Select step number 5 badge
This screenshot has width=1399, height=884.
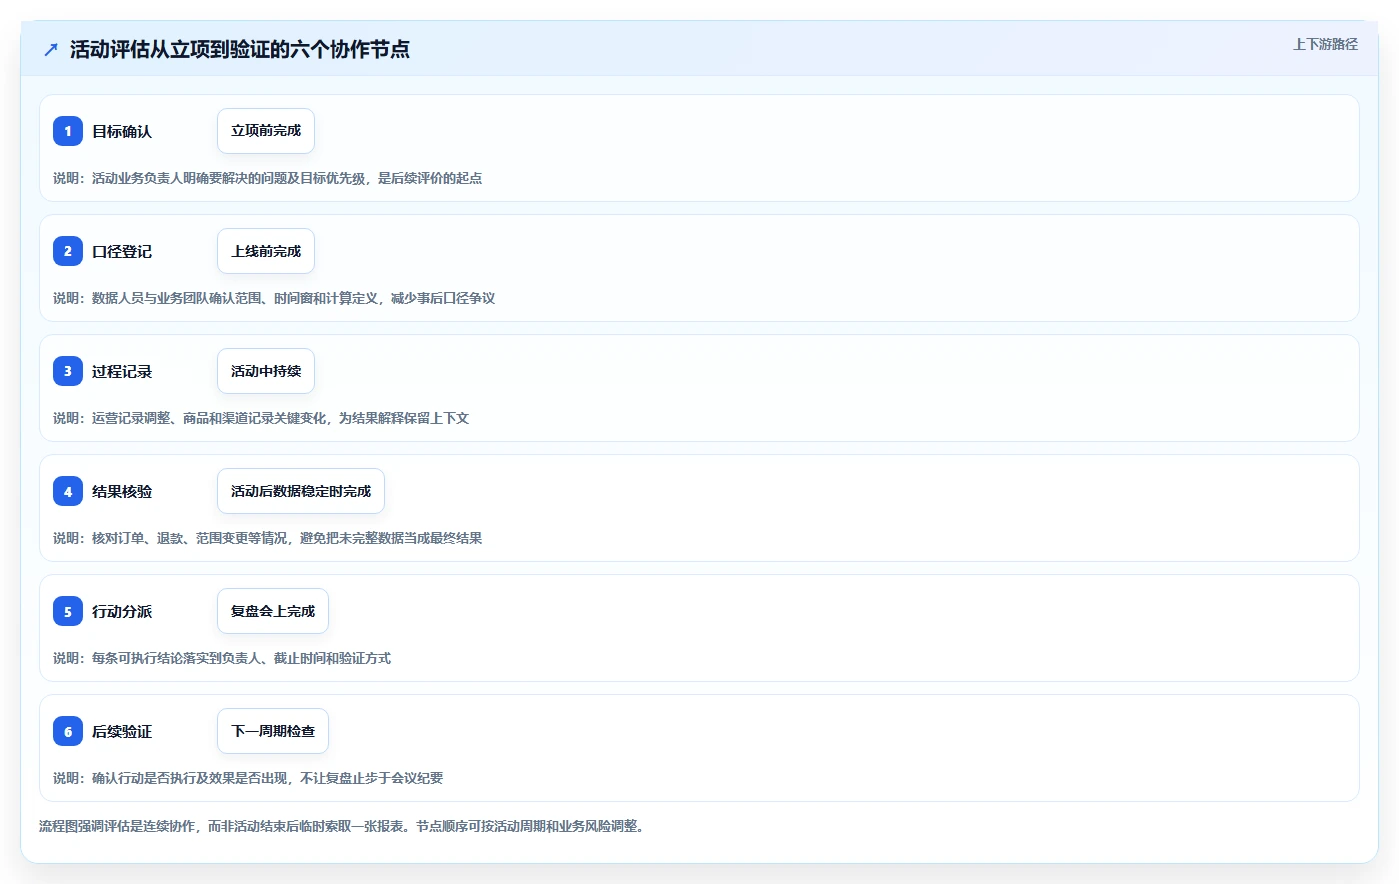[68, 611]
